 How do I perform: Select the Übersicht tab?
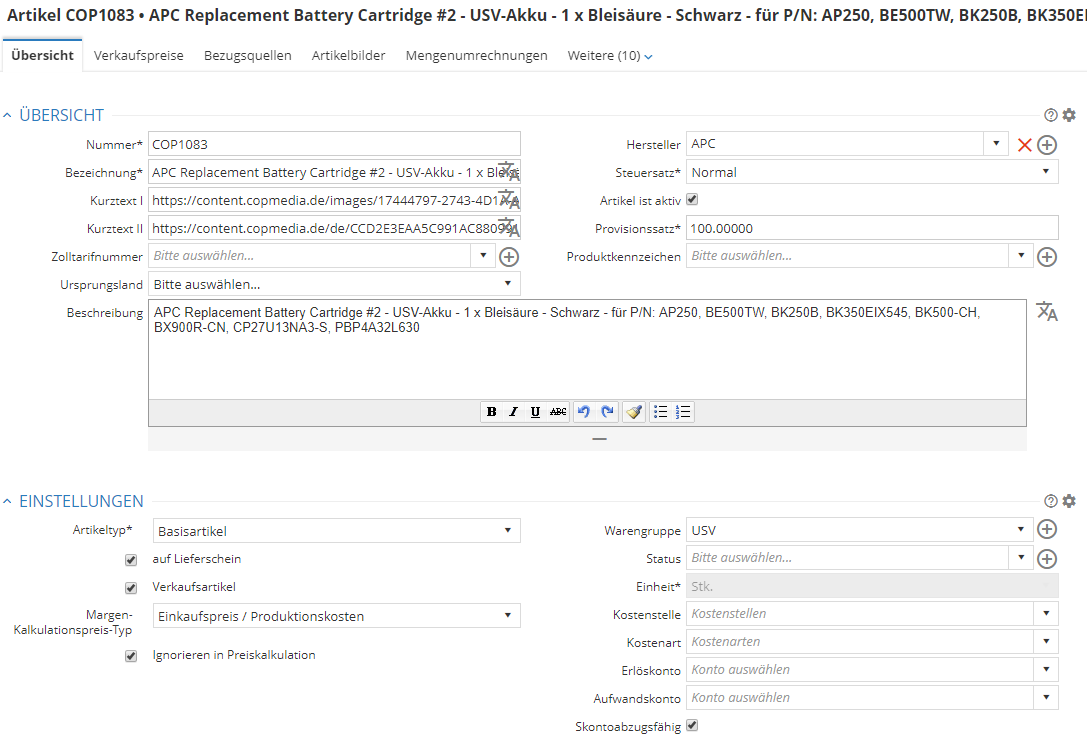[x=42, y=55]
